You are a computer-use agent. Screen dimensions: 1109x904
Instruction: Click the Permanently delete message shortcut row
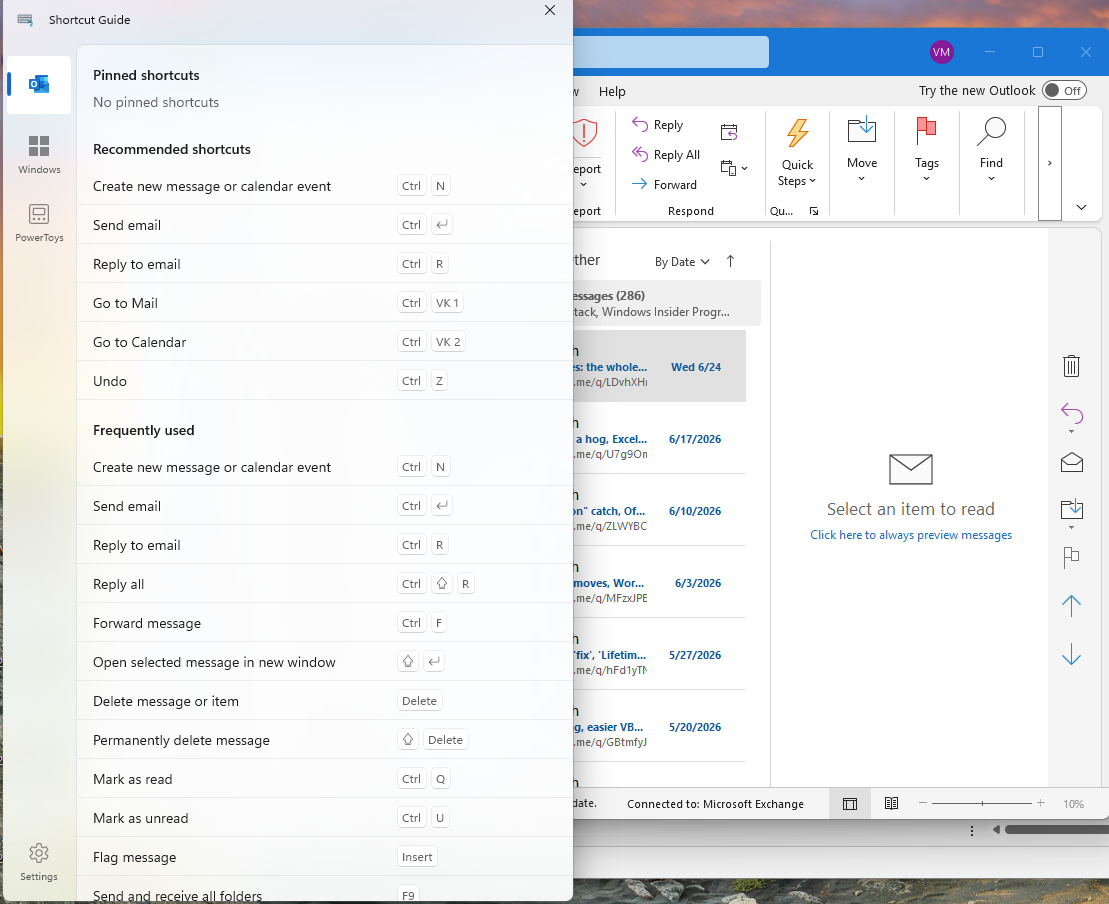click(325, 740)
